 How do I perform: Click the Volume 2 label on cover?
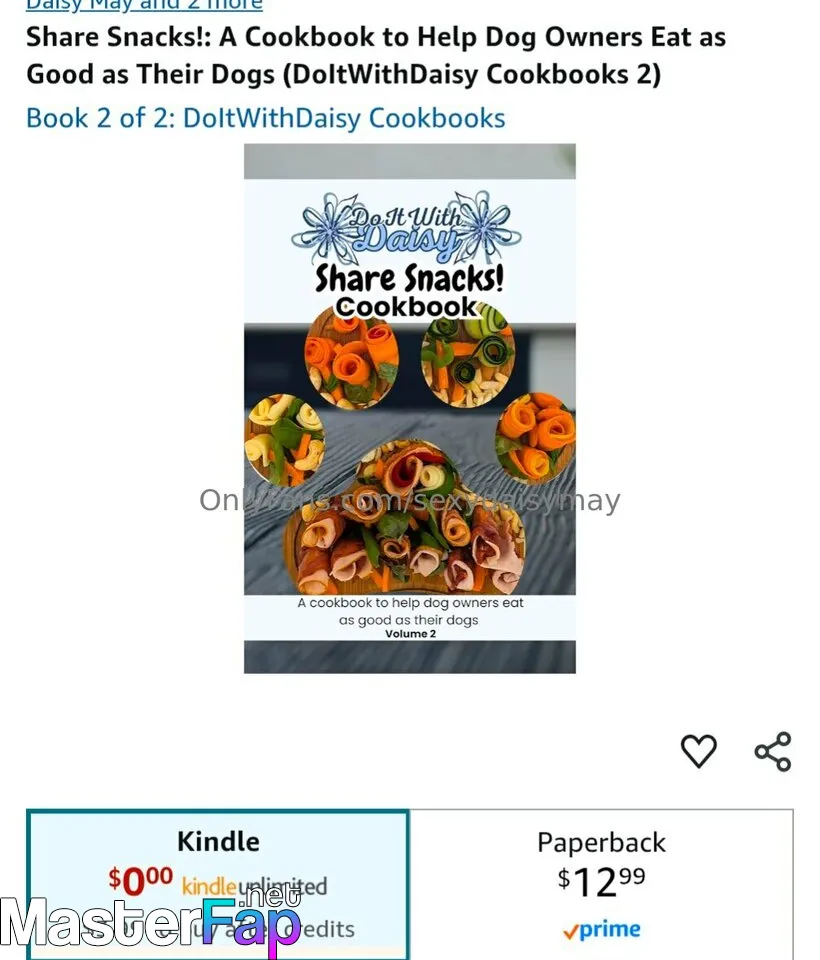[x=410, y=634]
